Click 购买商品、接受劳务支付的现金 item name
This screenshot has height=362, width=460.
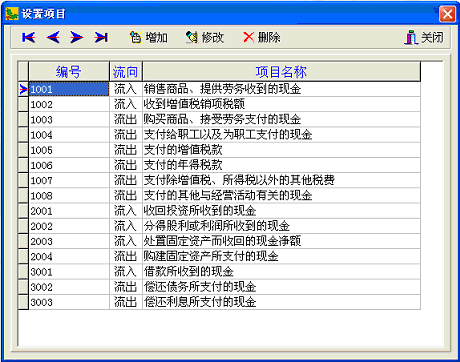coord(222,120)
